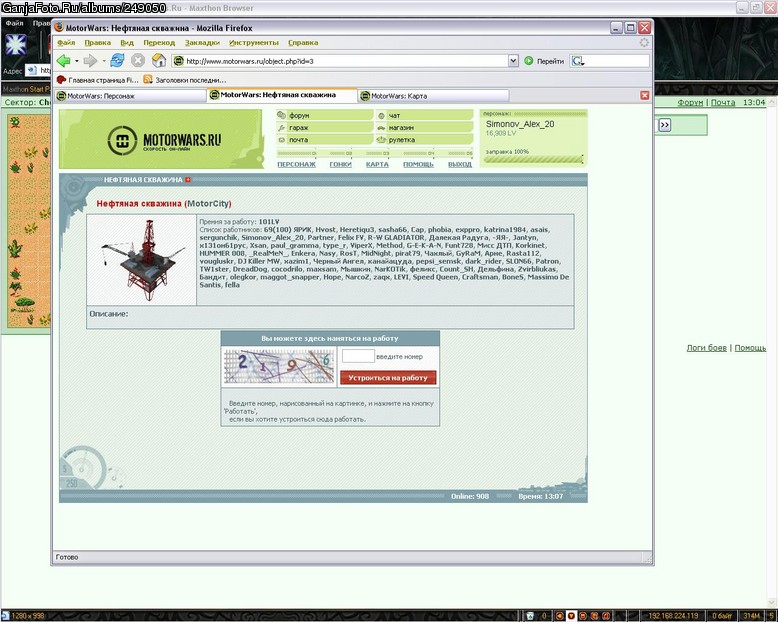Viewport: 778px width, 622px height.
Task: Open the Back button history dropdown arrow
Action: [76, 61]
